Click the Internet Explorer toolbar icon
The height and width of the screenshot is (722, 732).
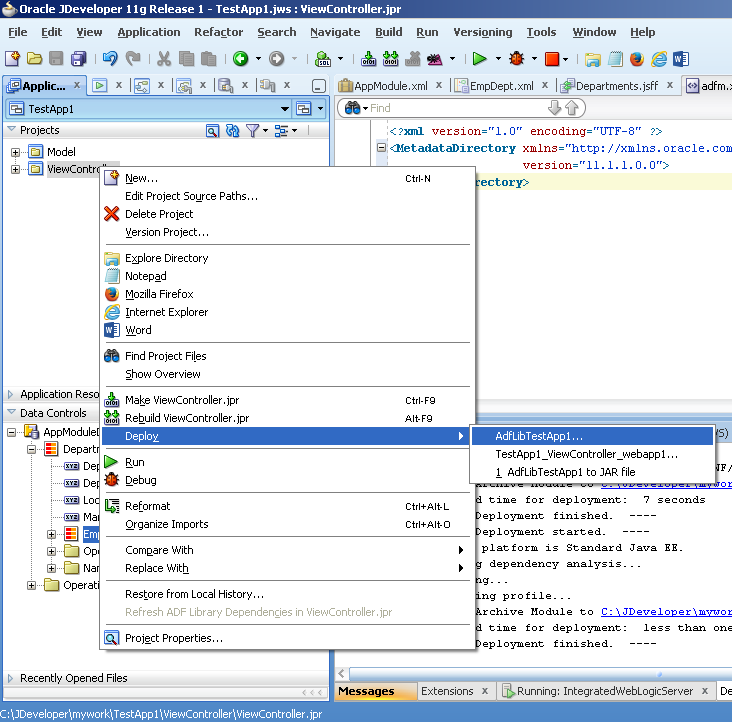click(x=659, y=59)
